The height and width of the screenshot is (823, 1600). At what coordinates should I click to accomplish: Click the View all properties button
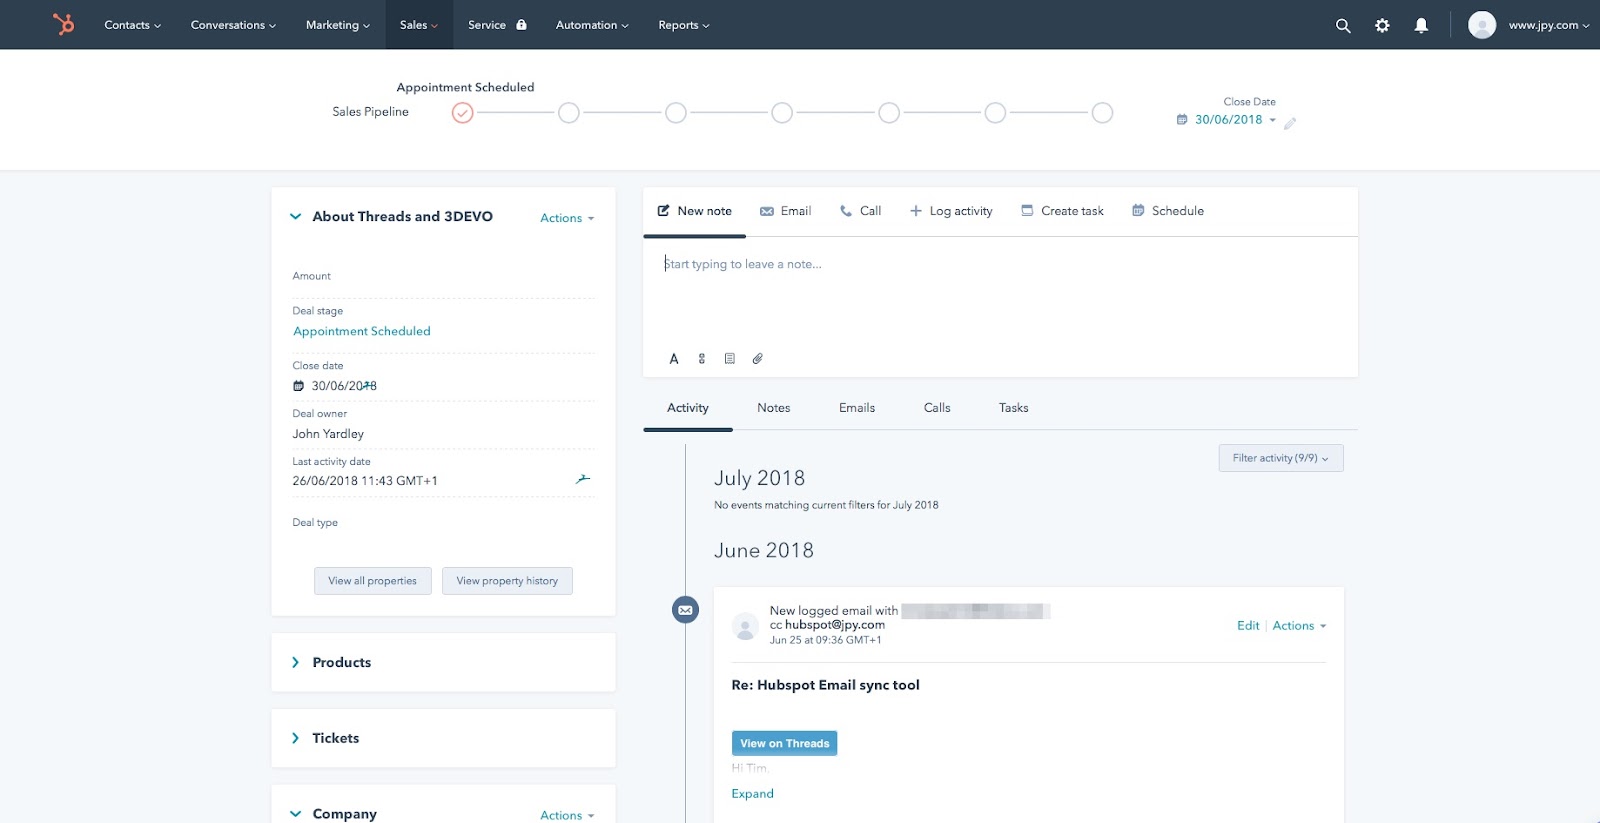coord(373,581)
